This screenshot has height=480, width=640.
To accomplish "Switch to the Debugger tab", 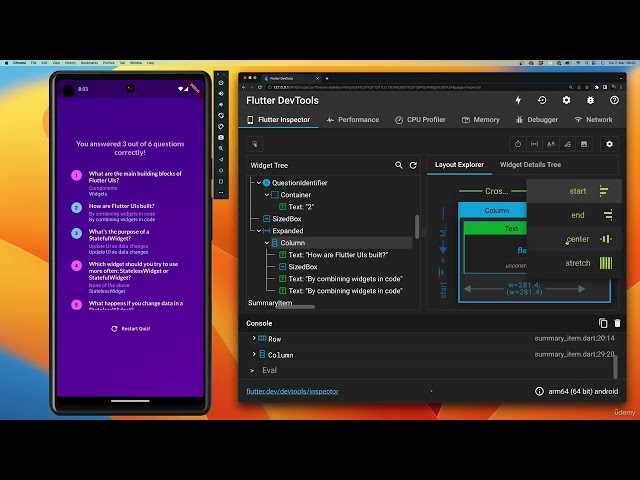I will click(537, 120).
